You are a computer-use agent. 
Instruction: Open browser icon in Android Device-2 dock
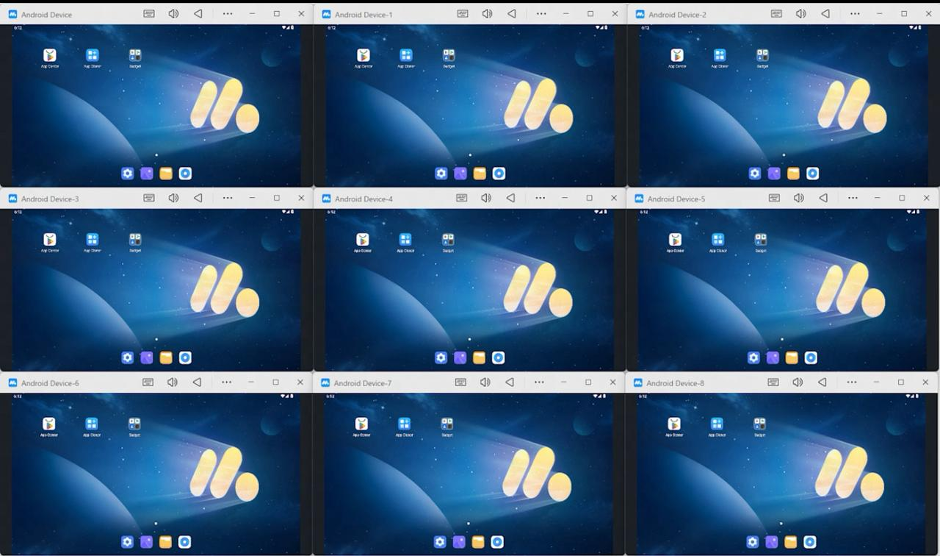pos(813,174)
